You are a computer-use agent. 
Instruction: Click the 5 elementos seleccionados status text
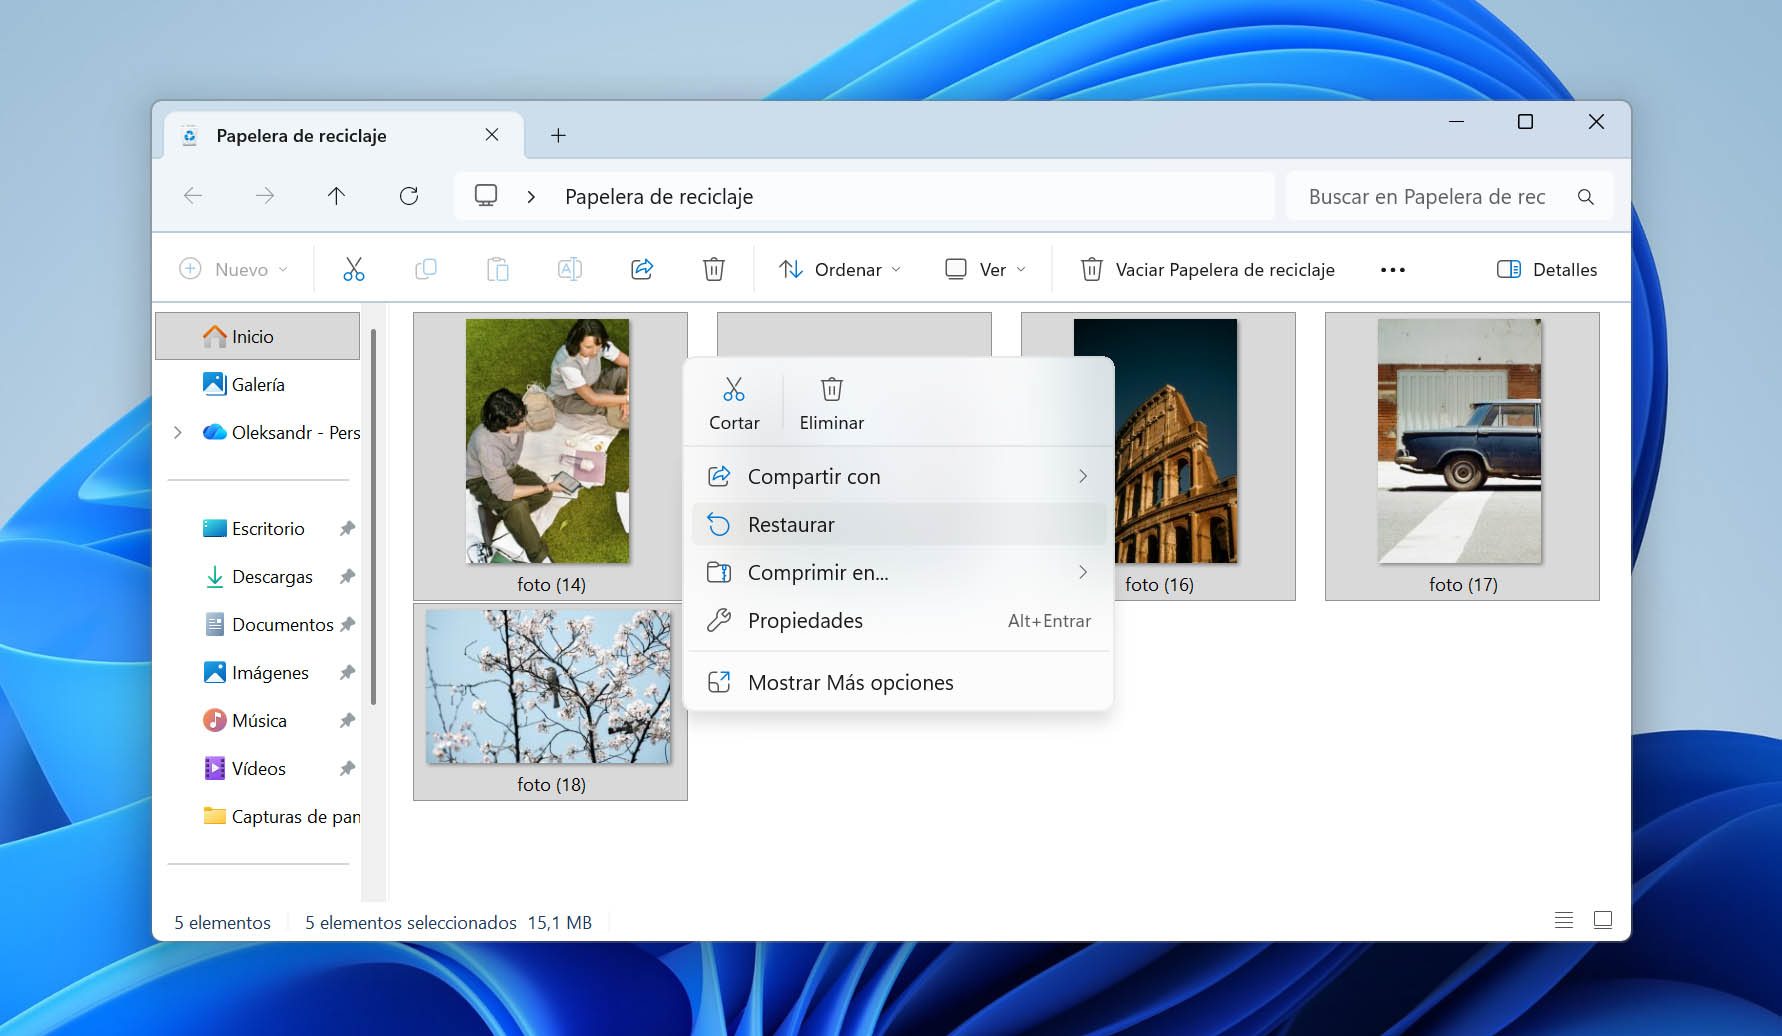click(410, 922)
